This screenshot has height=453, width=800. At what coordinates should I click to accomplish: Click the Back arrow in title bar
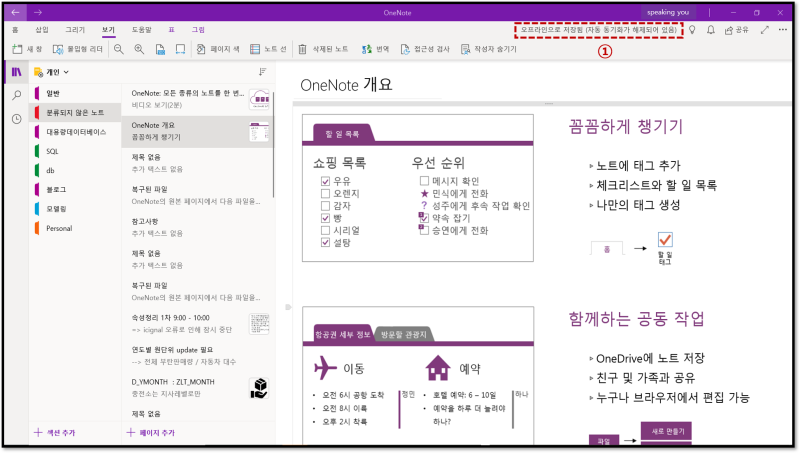15,12
